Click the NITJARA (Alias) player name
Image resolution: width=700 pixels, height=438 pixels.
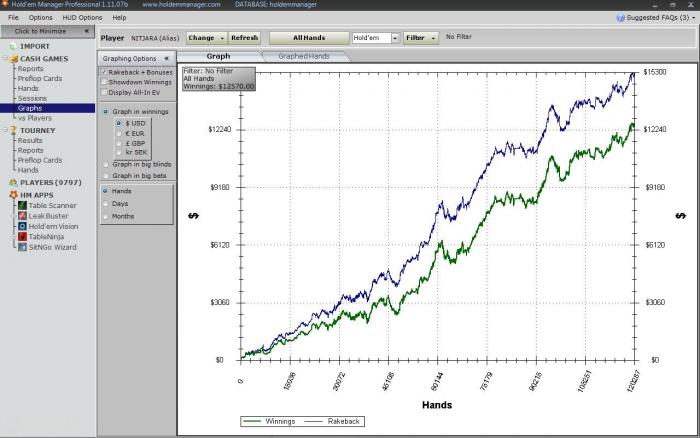(x=155, y=38)
